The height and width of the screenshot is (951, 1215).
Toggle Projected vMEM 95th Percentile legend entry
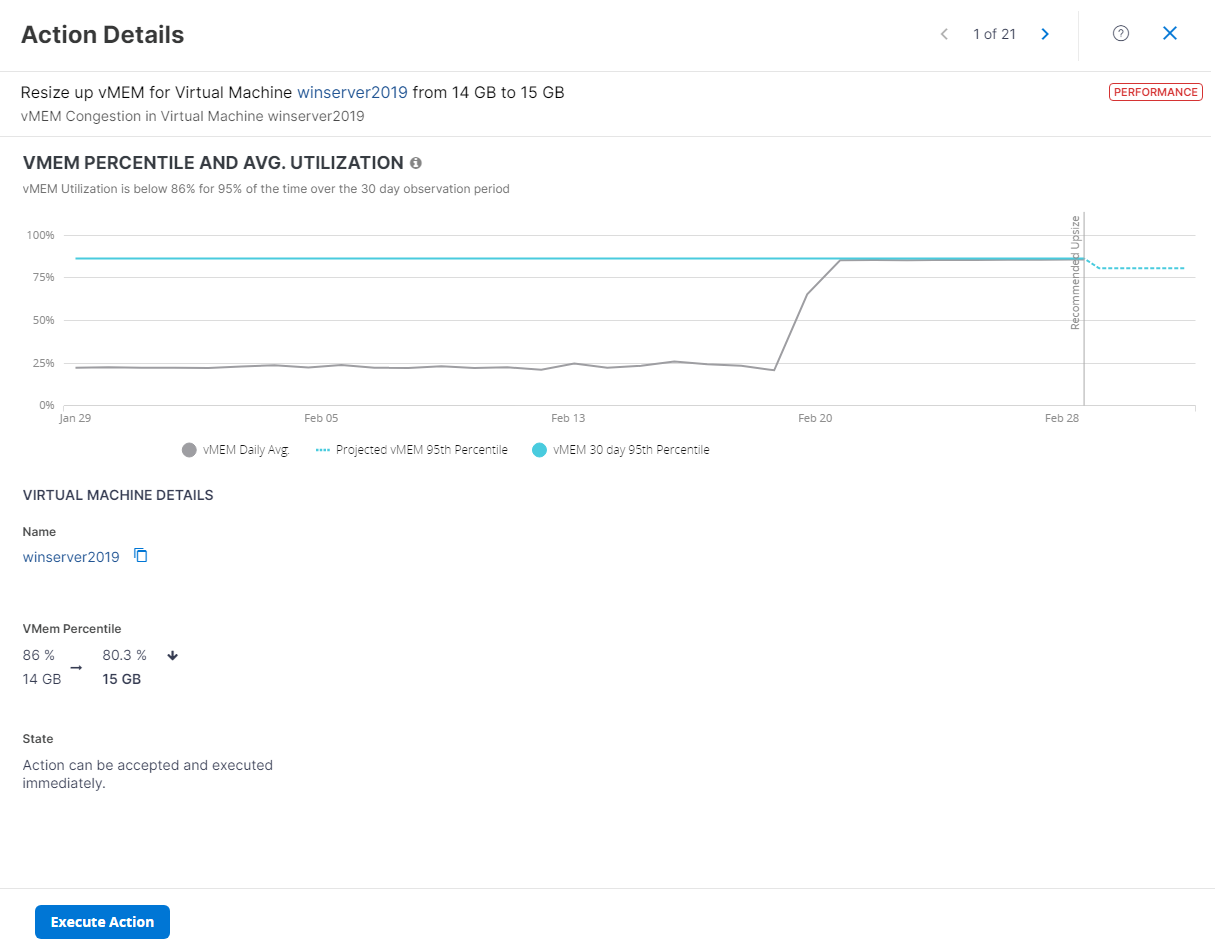(412, 450)
